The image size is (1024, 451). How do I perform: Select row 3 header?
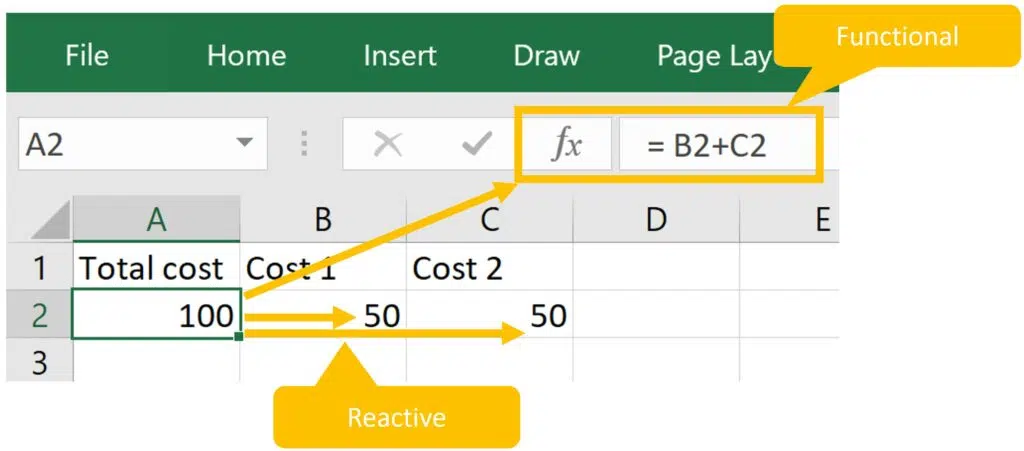click(x=38, y=362)
